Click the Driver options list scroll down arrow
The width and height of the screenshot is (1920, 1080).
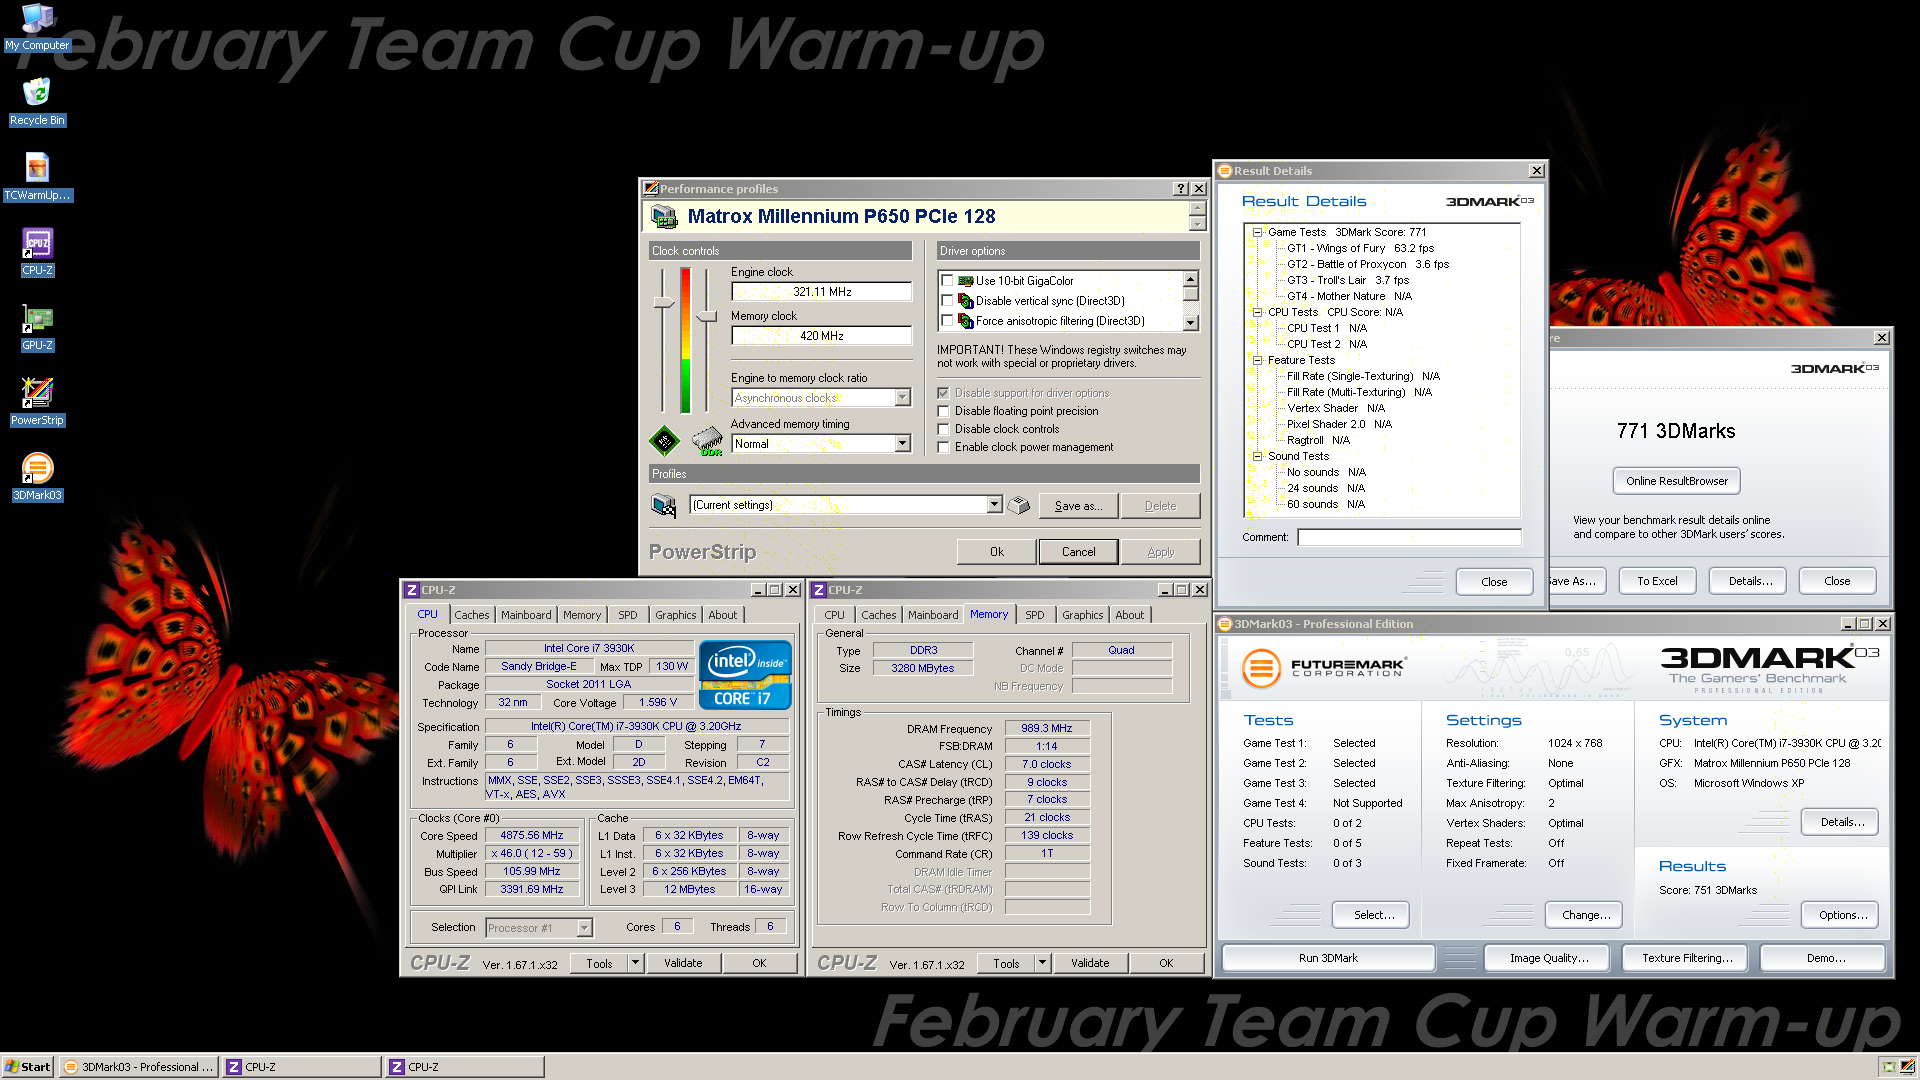pyautogui.click(x=1190, y=323)
